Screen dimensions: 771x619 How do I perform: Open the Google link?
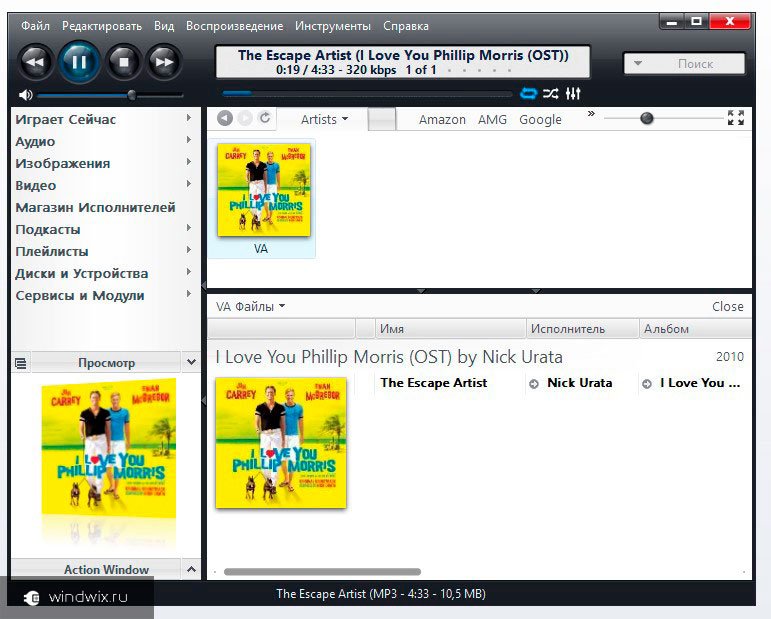click(540, 119)
